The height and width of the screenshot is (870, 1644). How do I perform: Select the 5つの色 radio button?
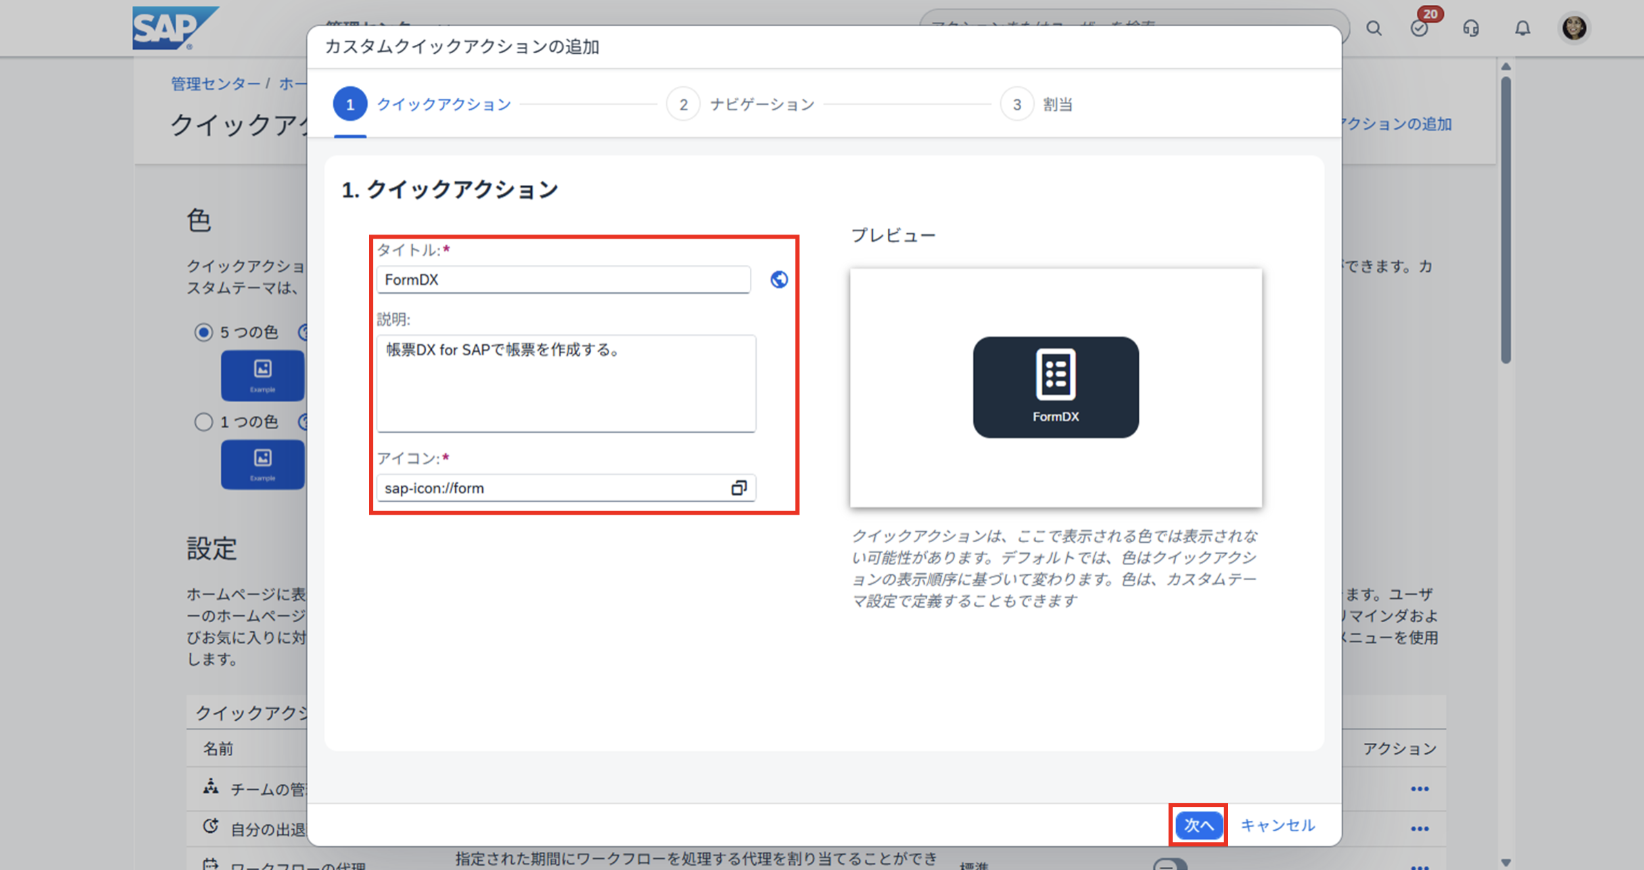pos(204,332)
